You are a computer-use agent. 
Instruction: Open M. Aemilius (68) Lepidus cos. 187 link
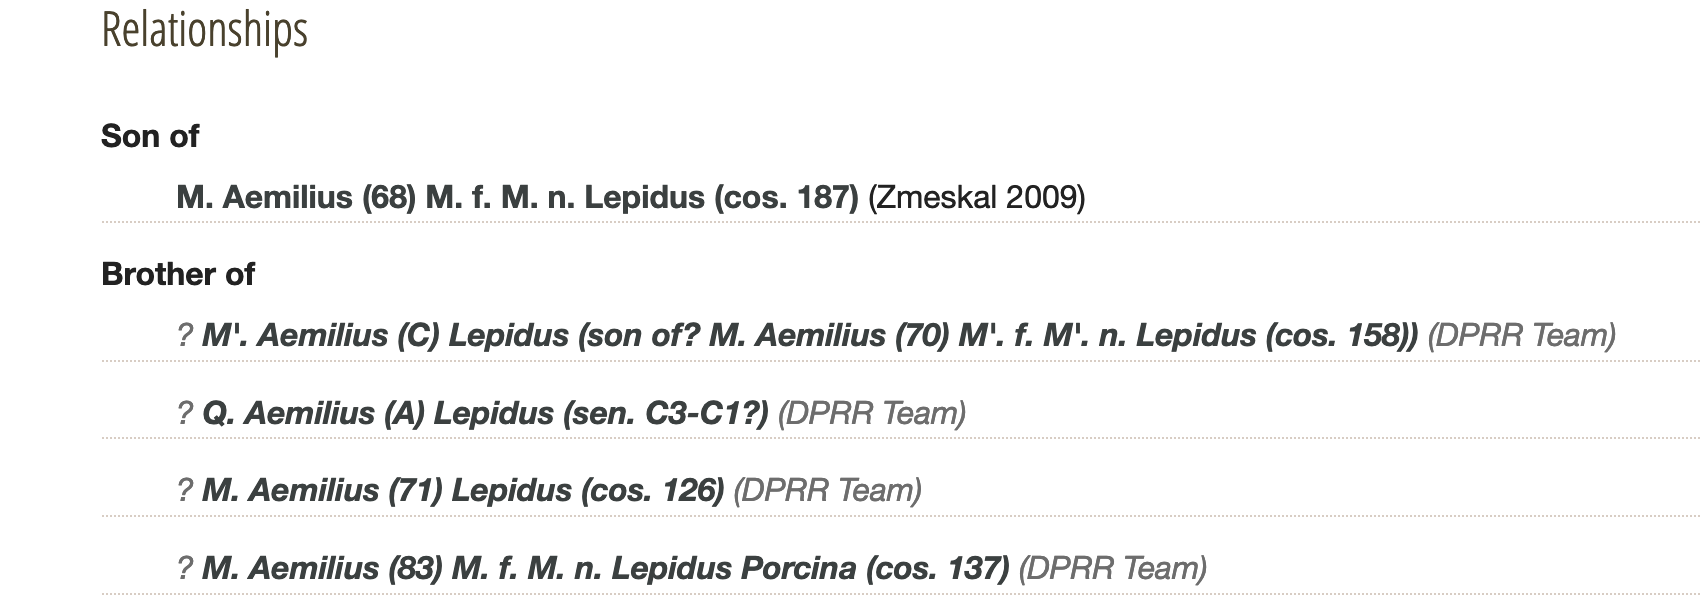[x=516, y=197]
